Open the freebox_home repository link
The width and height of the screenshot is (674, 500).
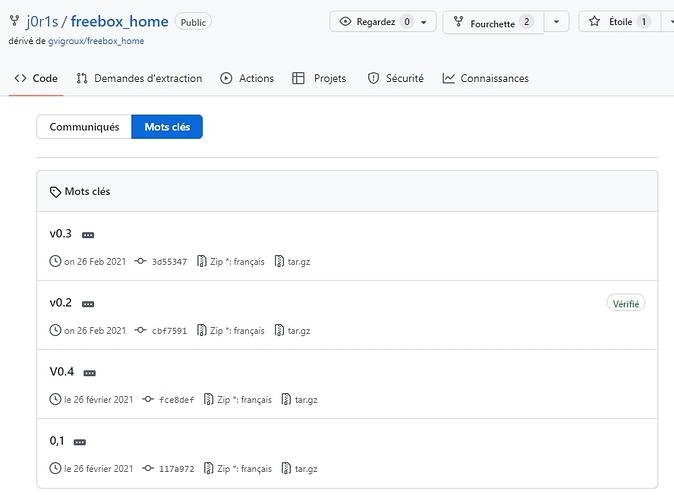tap(119, 21)
